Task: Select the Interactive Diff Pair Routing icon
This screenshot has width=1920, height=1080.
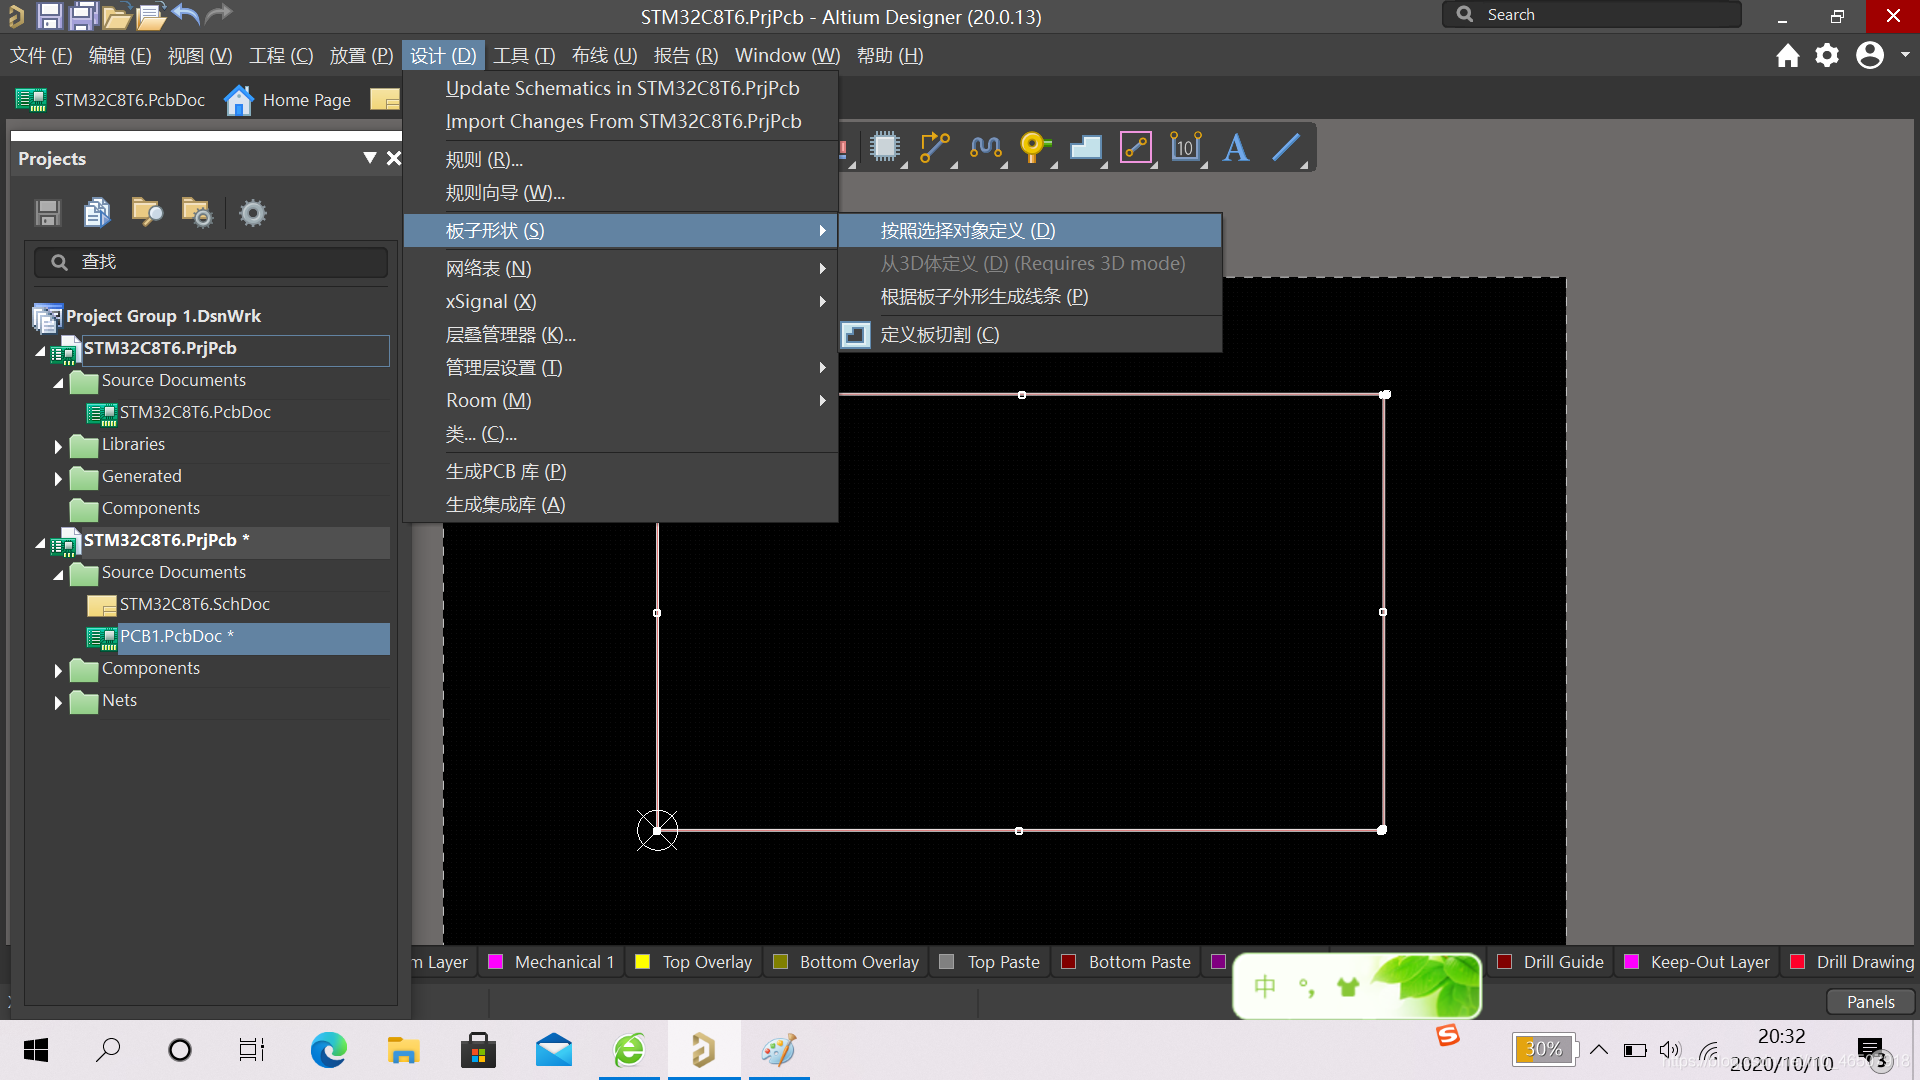Action: pos(990,148)
